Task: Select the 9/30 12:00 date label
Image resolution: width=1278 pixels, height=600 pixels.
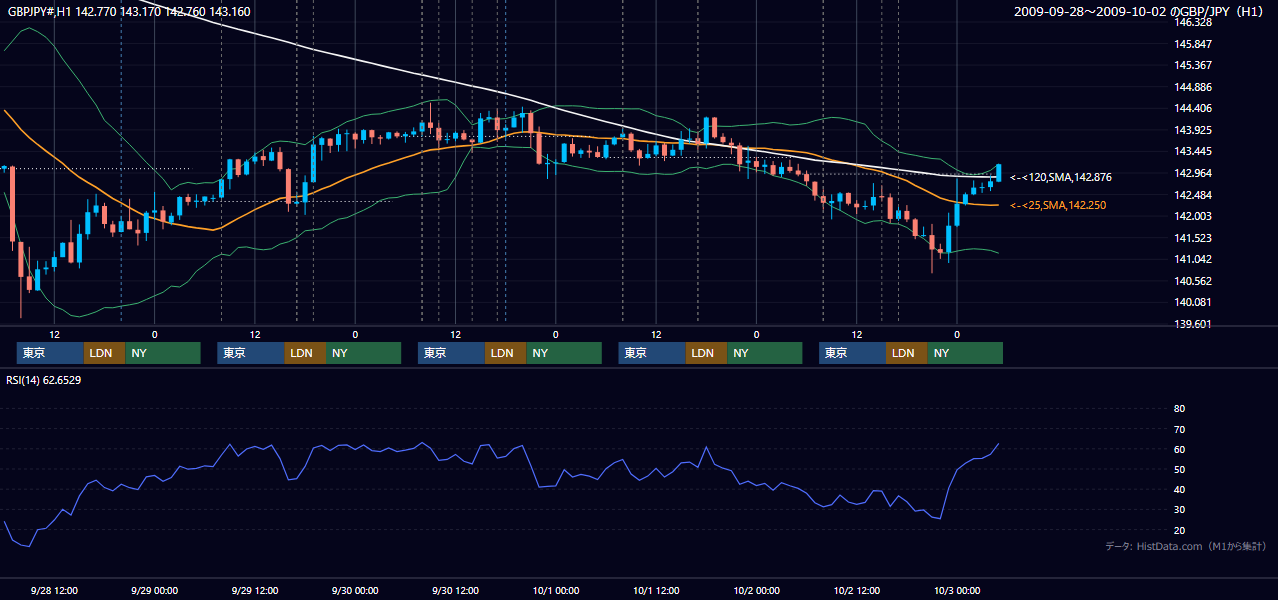Action: coord(455,590)
